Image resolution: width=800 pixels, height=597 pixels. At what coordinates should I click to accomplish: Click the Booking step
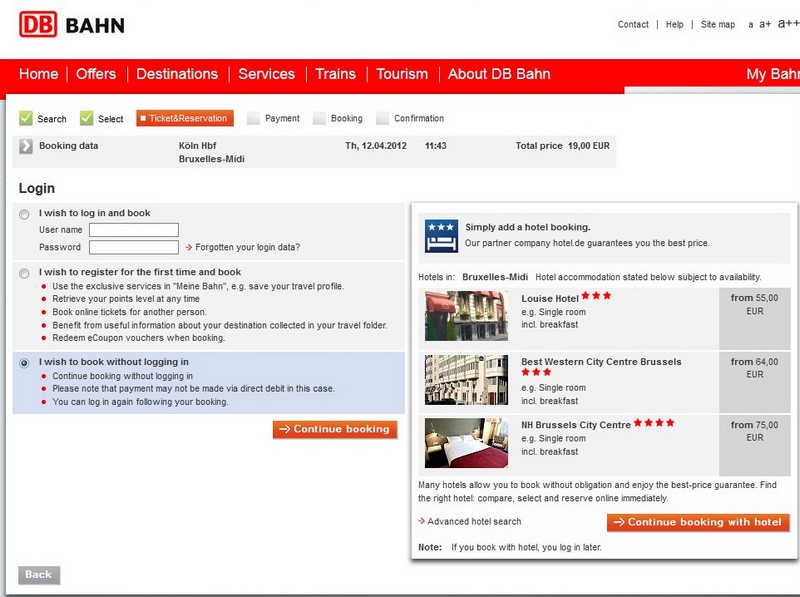pyautogui.click(x=338, y=118)
